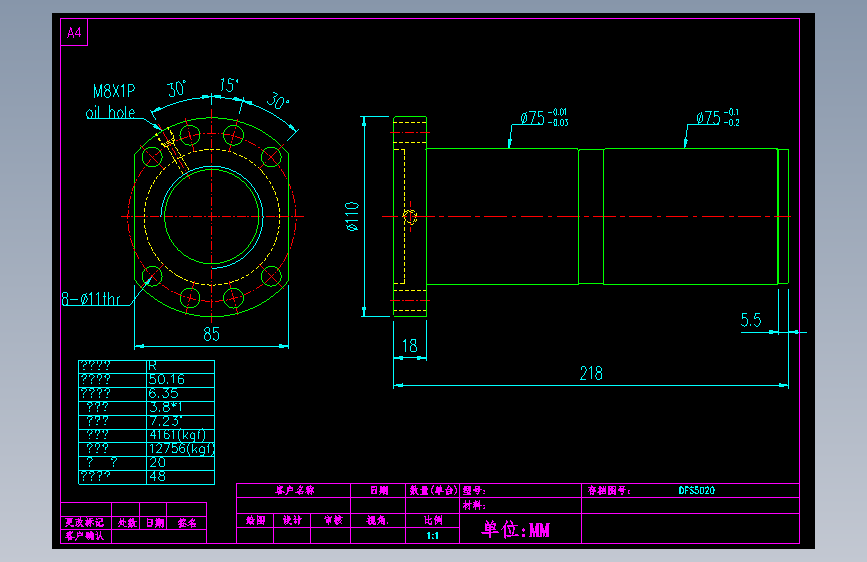Click the 存档图号: label
This screenshot has height=562, width=867.
[x=609, y=491]
